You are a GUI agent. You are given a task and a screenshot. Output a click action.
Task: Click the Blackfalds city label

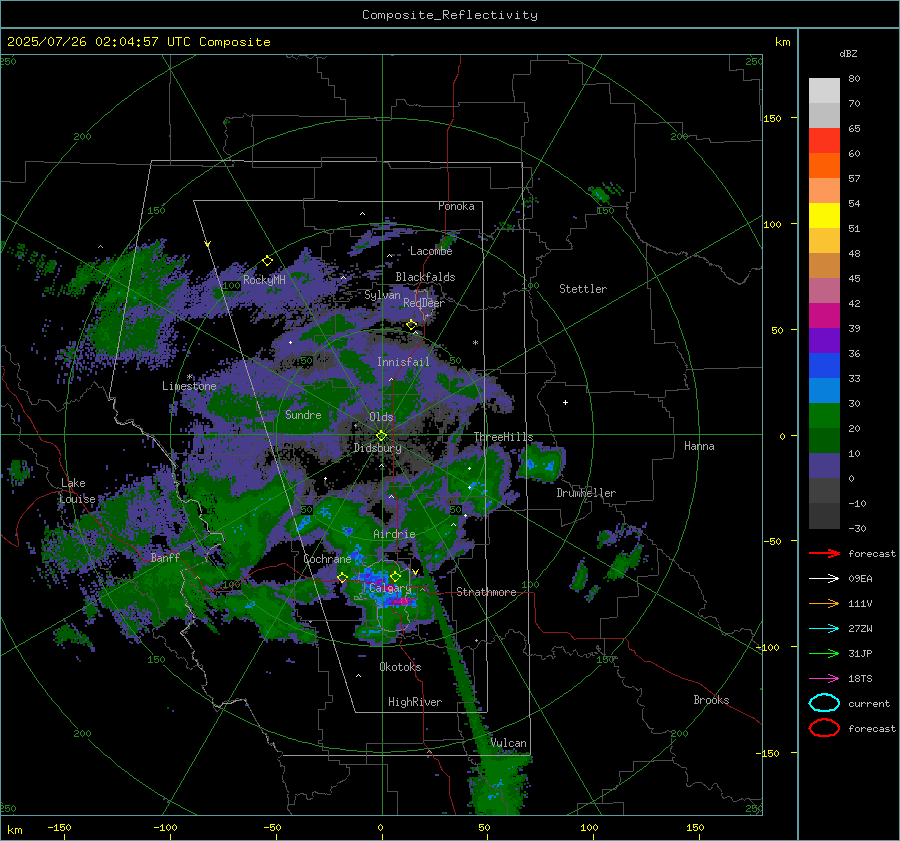tap(425, 277)
